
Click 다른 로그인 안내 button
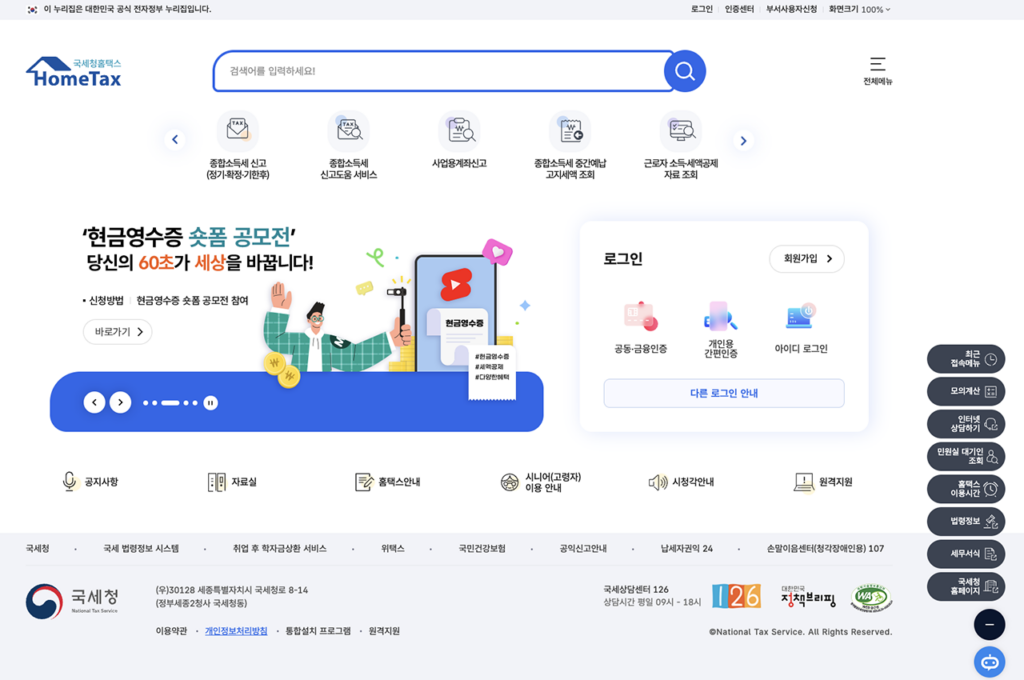[x=724, y=393]
